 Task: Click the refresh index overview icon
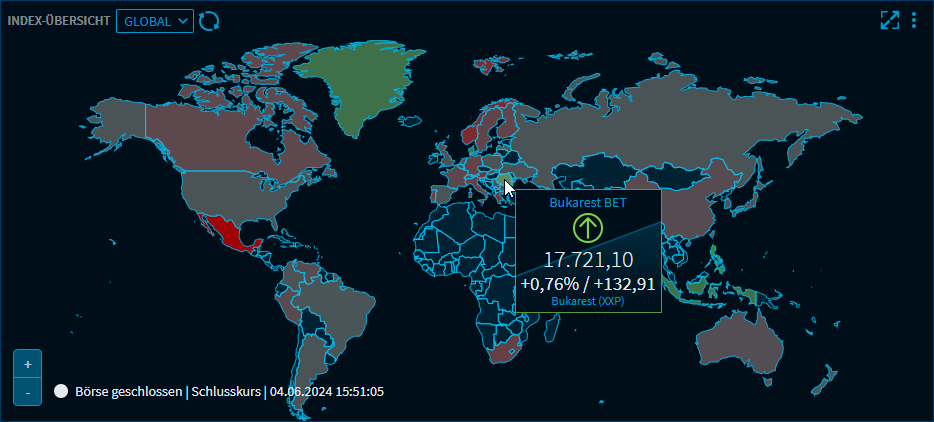pyautogui.click(x=209, y=21)
